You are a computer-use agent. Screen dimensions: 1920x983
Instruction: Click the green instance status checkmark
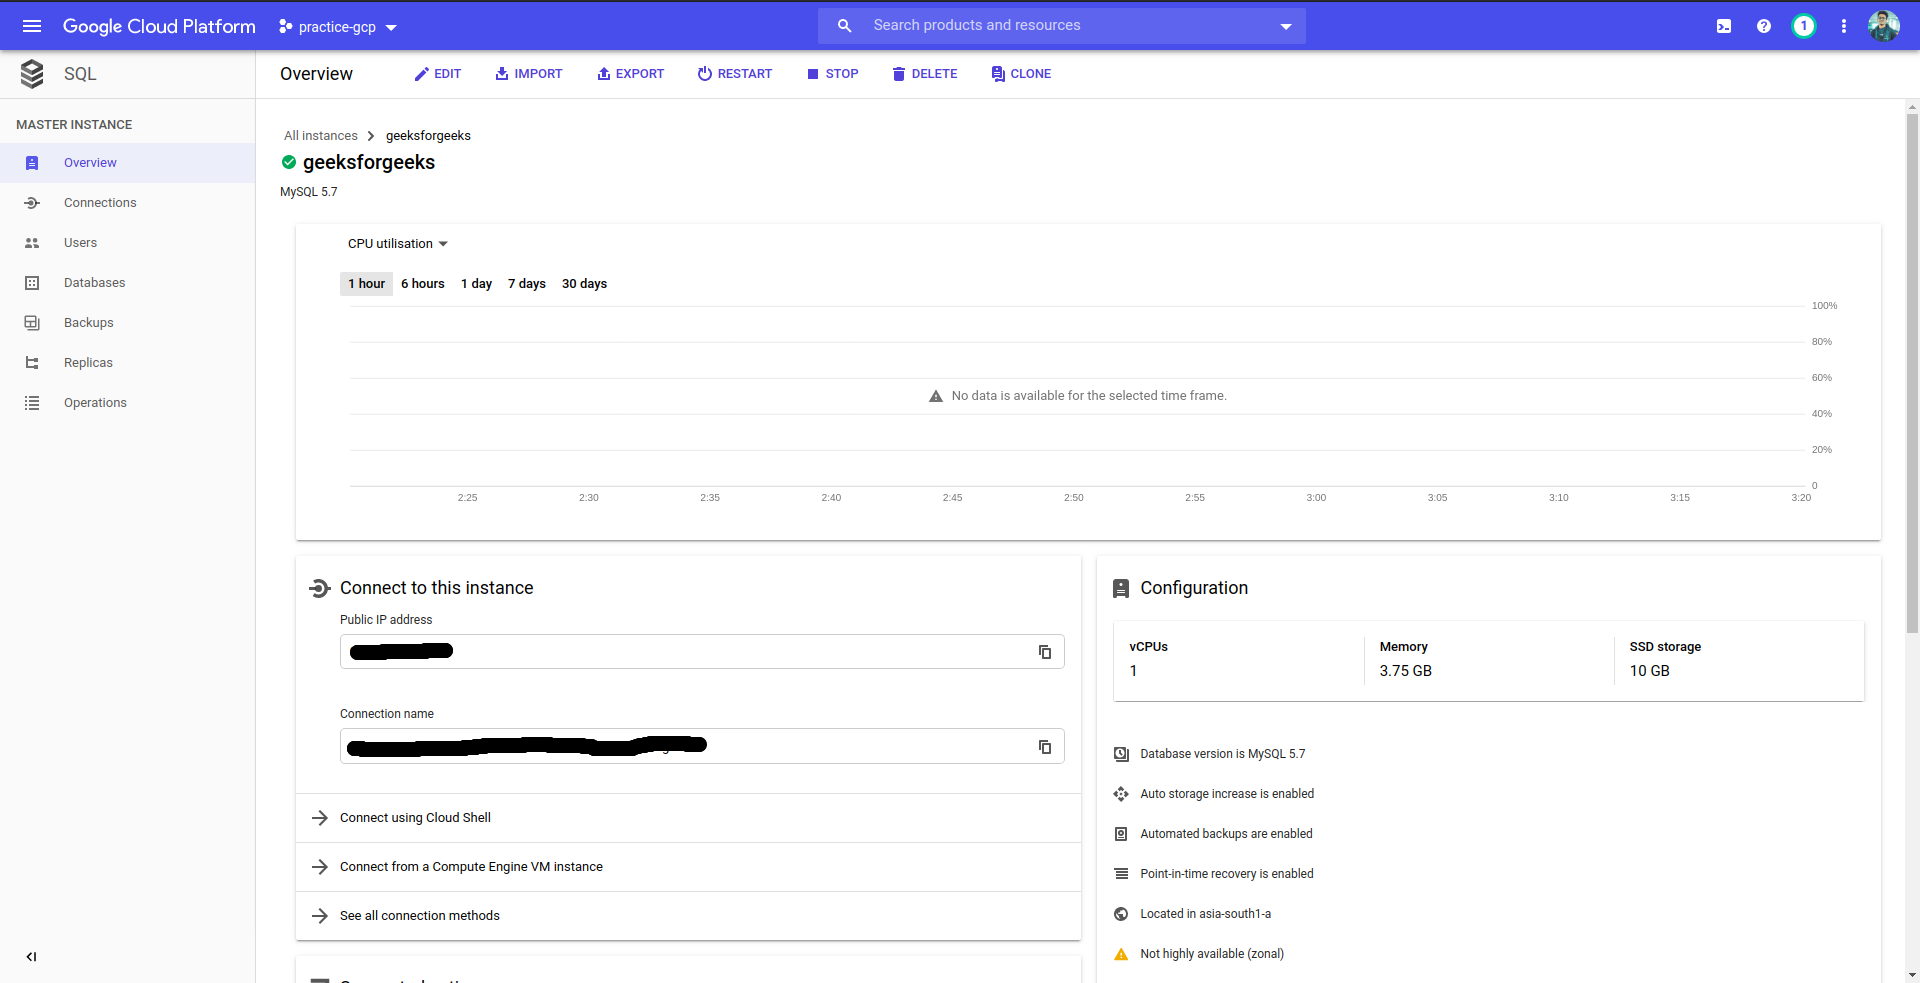tap(289, 162)
